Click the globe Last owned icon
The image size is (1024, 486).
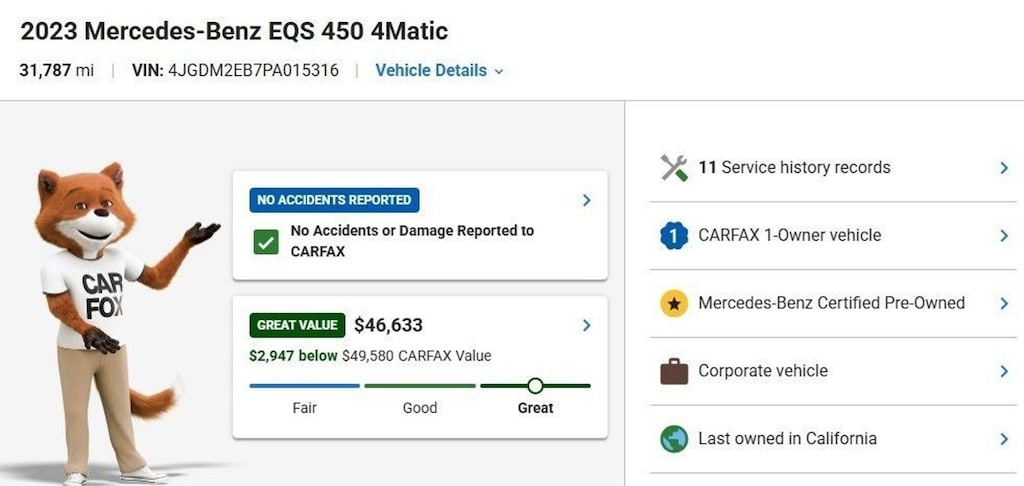point(674,439)
